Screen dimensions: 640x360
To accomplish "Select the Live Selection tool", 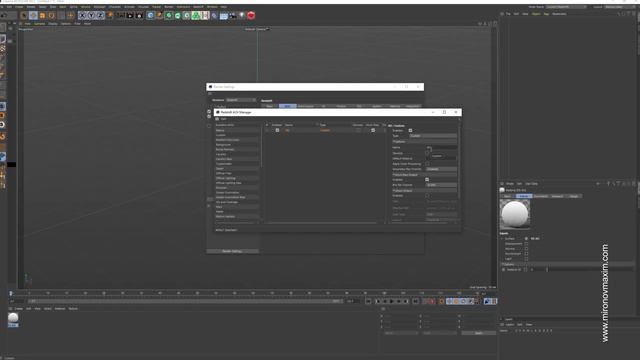I will (x=24, y=16).
